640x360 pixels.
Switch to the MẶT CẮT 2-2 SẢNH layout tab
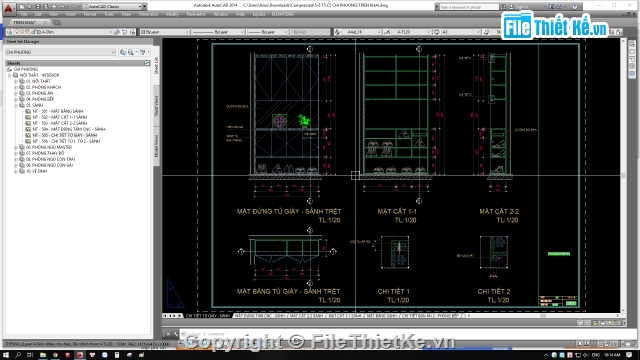coord(306,316)
